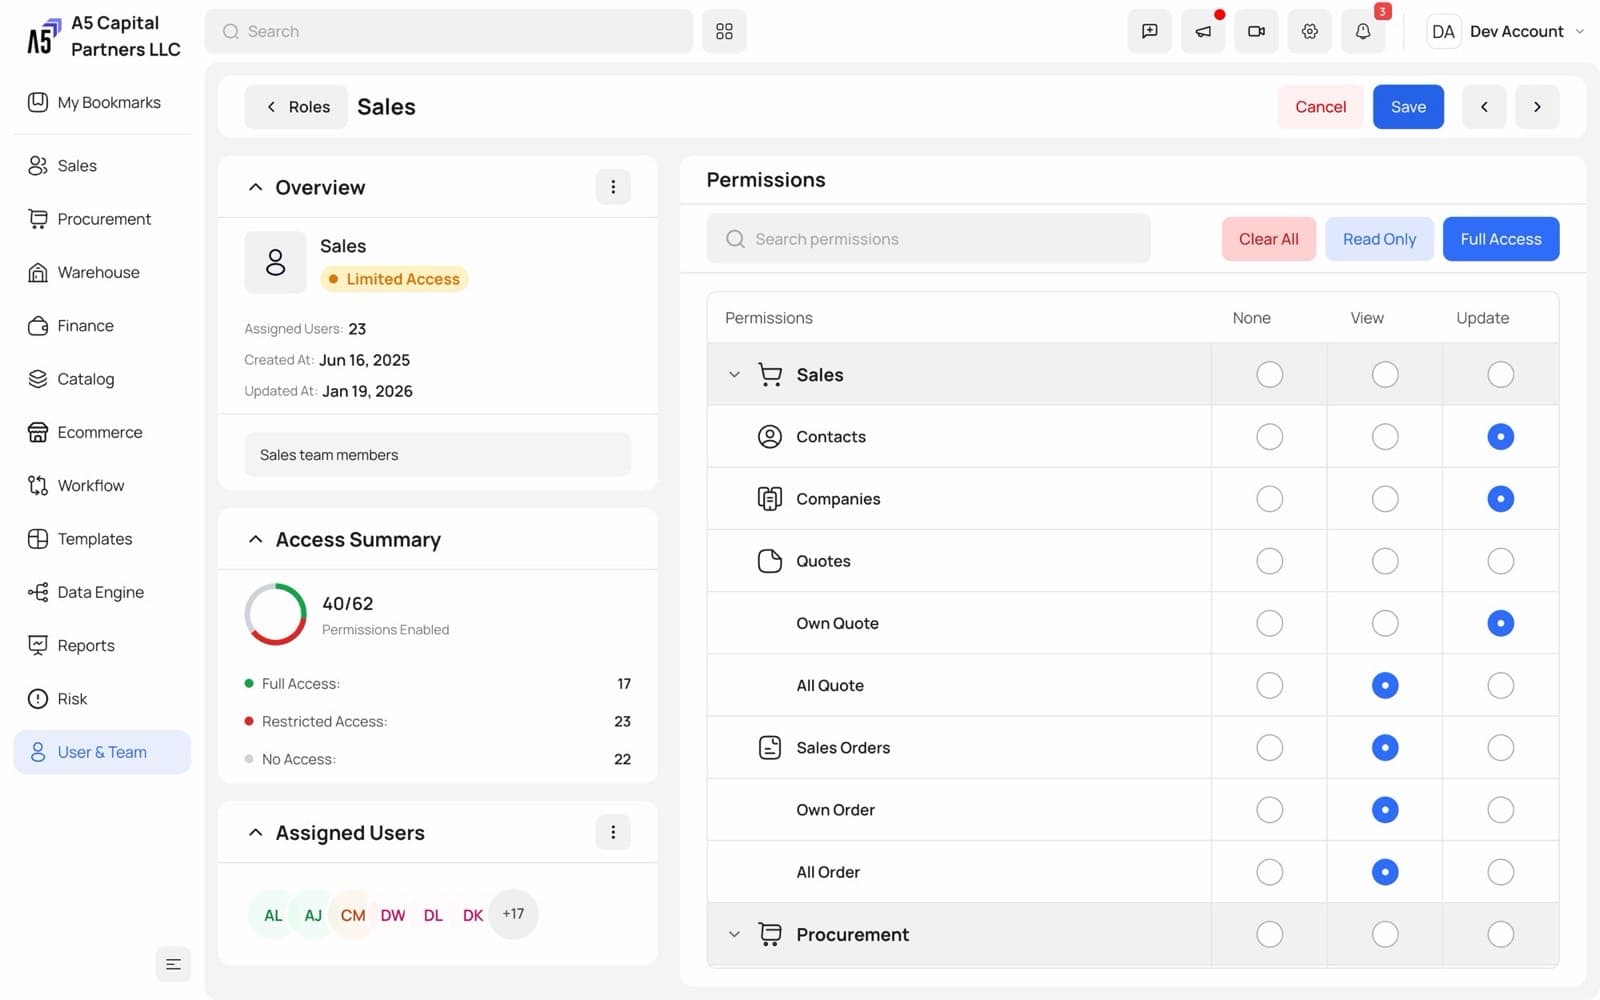Screen dimensions: 1600x1000
Task: Click the Full Access button
Action: pyautogui.click(x=1500, y=239)
